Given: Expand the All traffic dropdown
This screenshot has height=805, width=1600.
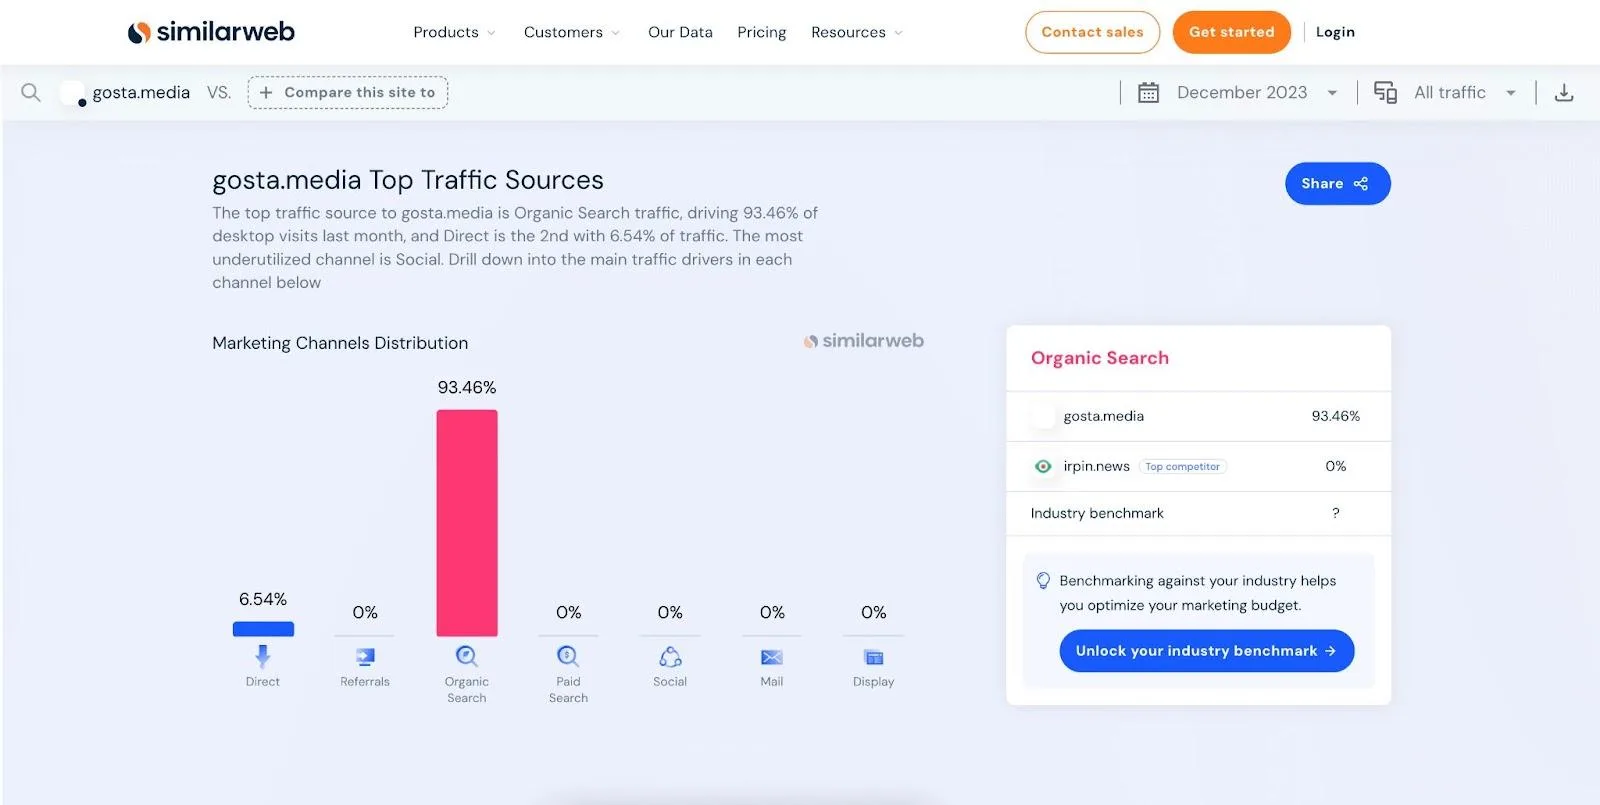Looking at the screenshot, I should tap(1445, 92).
